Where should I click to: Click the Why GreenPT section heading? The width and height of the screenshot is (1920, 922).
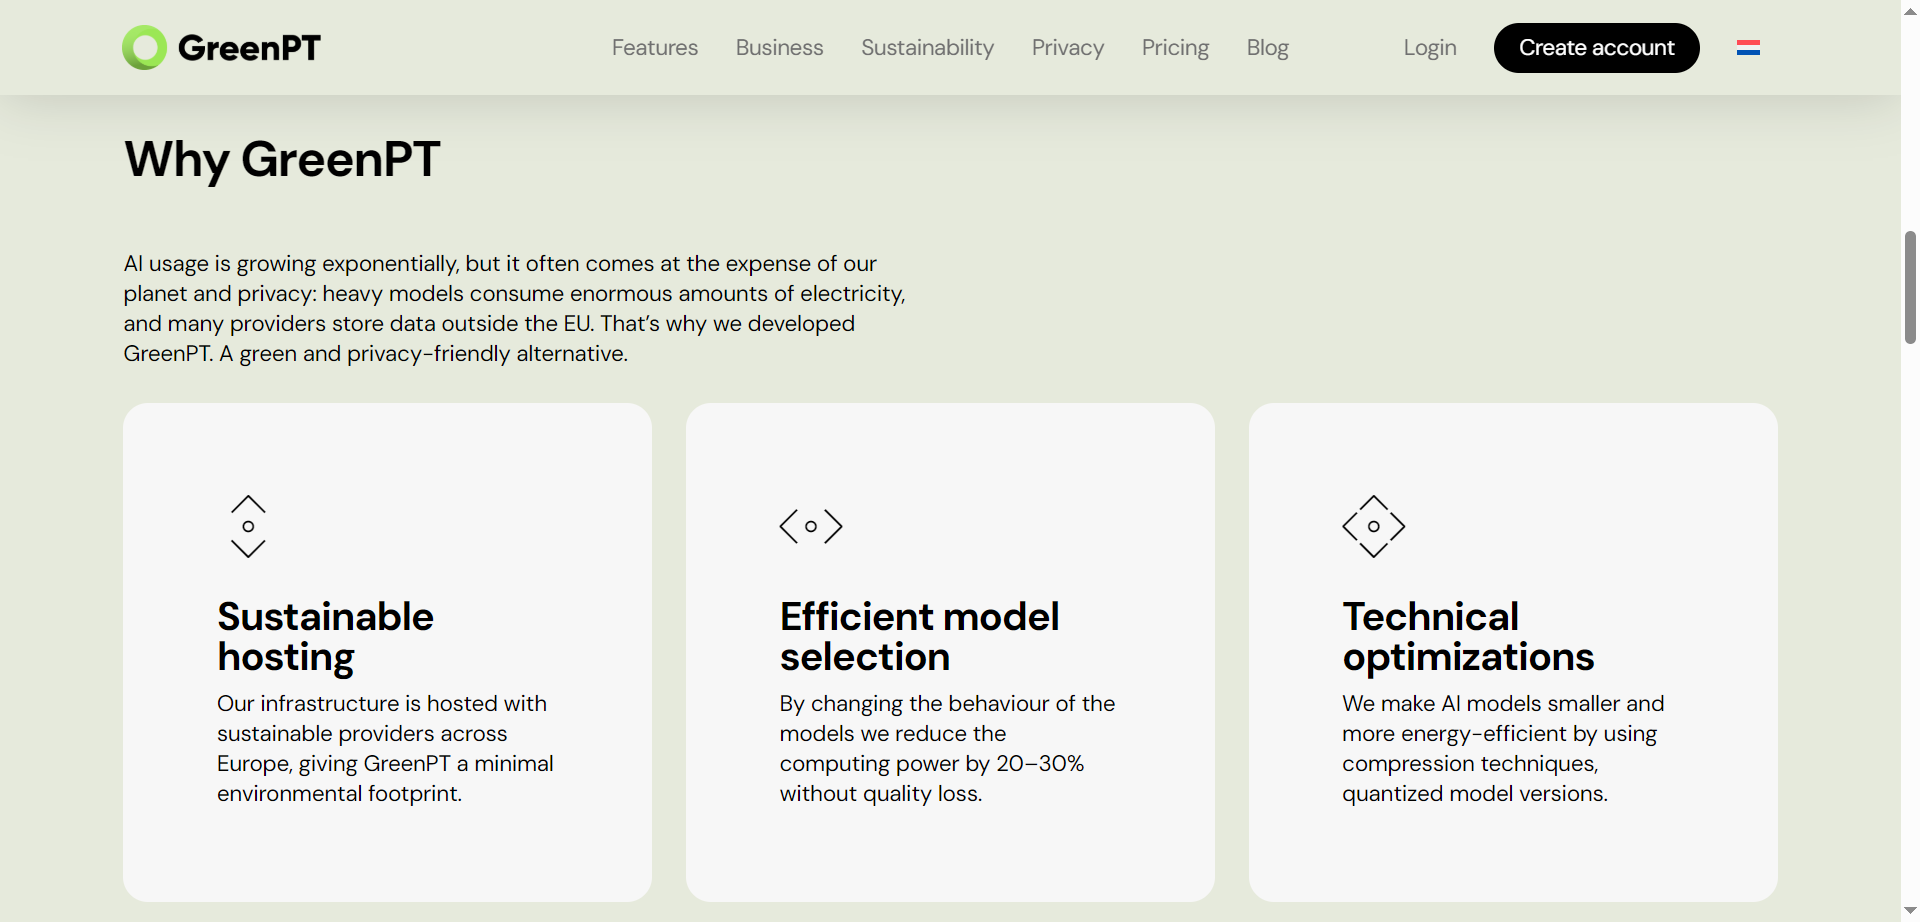[282, 159]
